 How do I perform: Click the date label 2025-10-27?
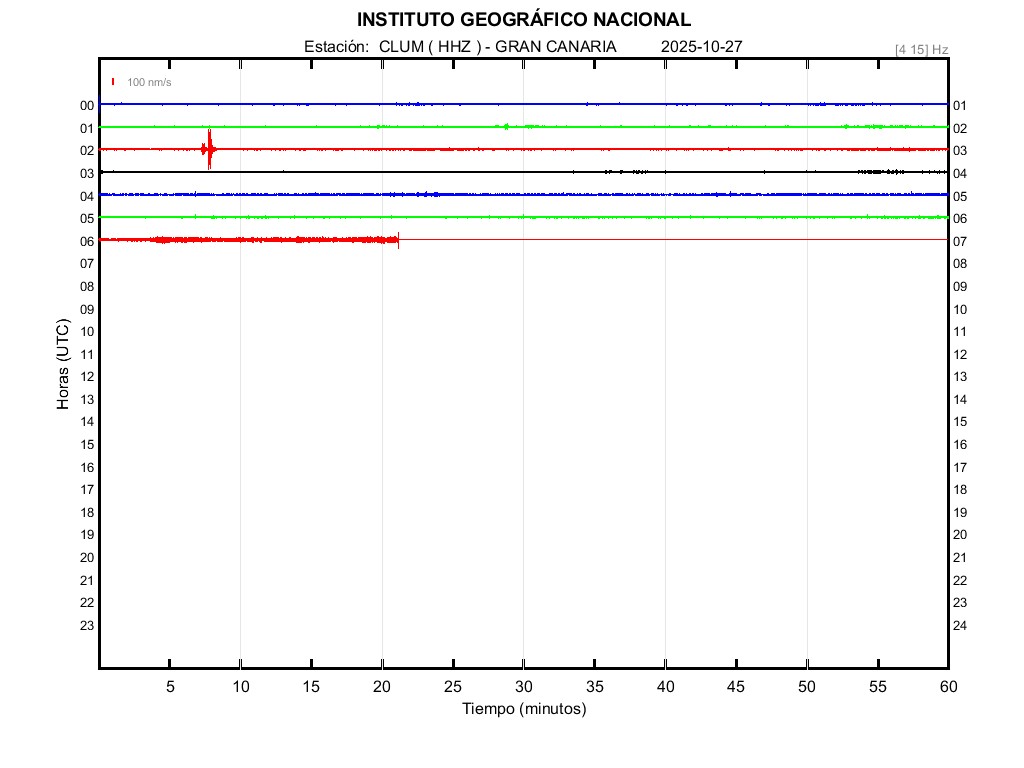point(701,47)
